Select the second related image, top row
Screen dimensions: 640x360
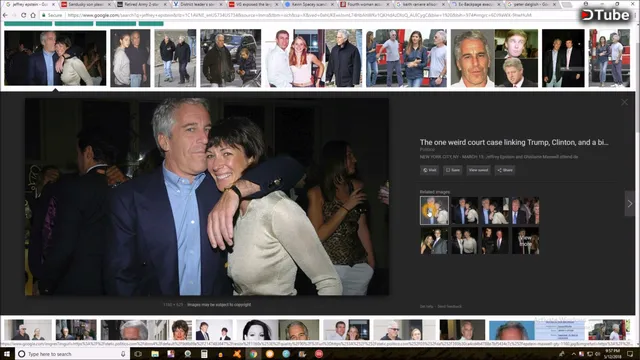464,210
